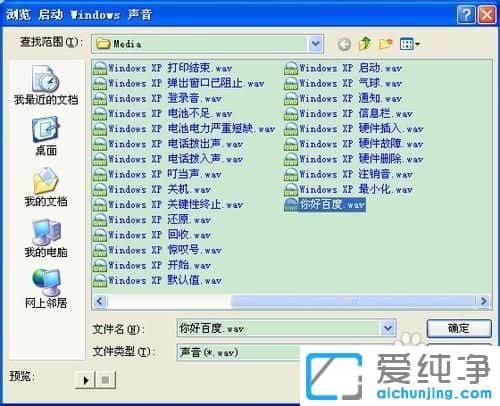500x406 pixels.
Task: Select Windows XP 登录音.wav file
Action: click(157, 98)
